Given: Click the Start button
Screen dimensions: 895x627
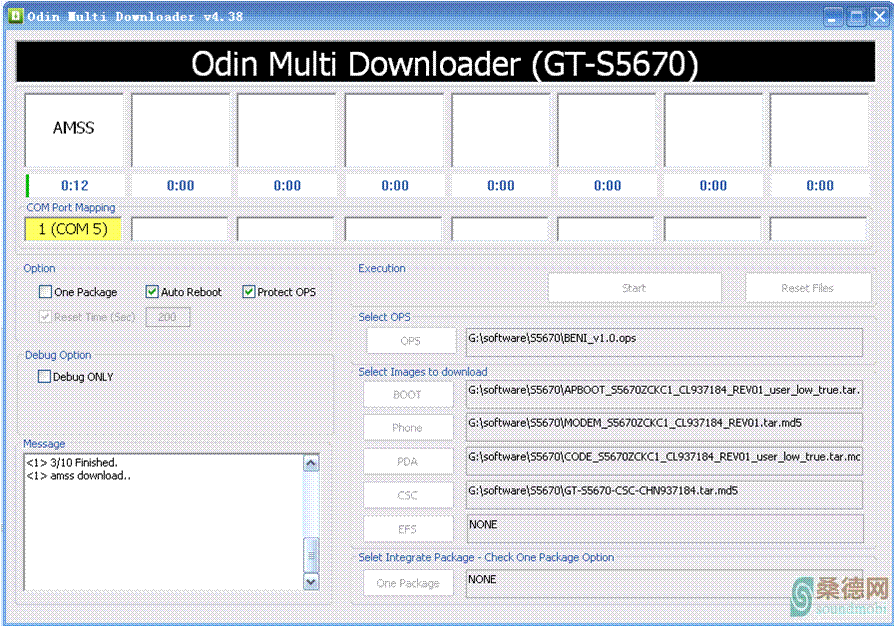Looking at the screenshot, I should pos(634,288).
